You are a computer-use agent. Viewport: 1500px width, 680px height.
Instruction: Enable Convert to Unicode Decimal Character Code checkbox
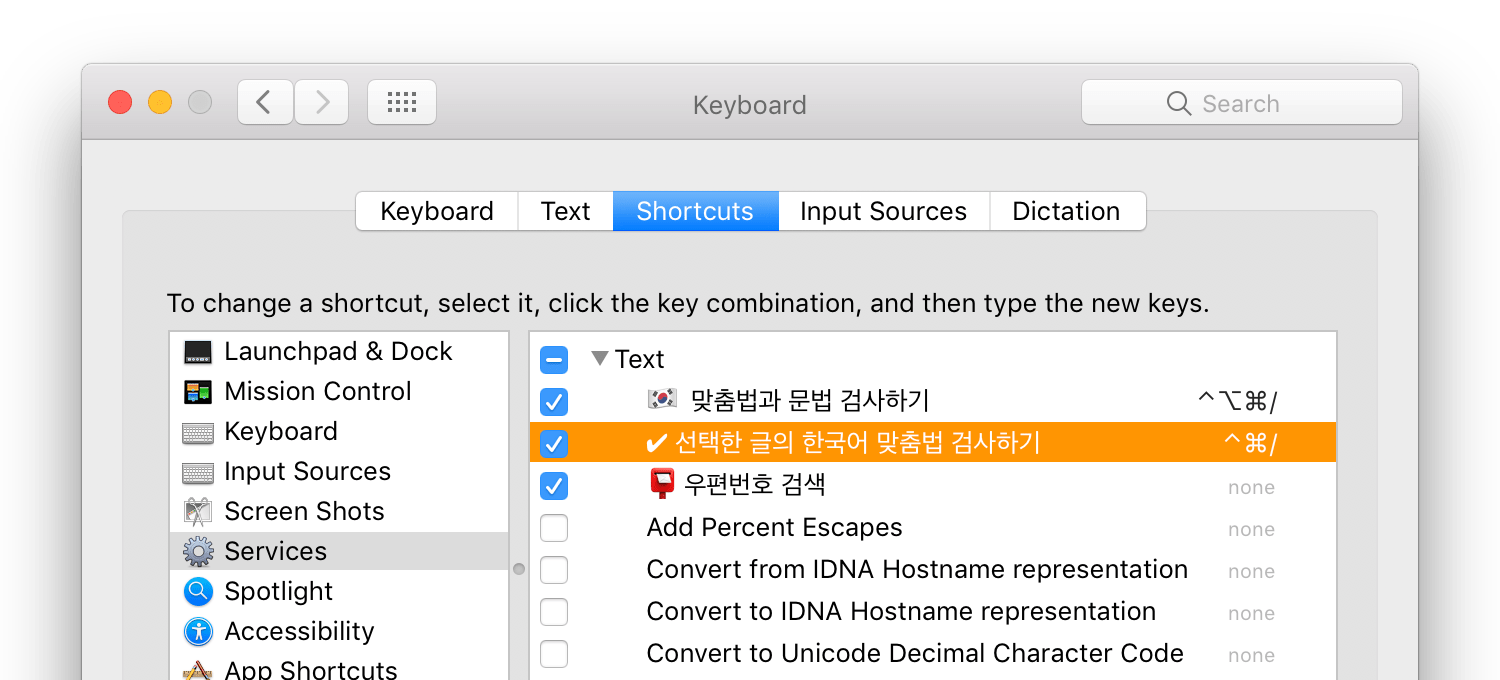tap(554, 654)
